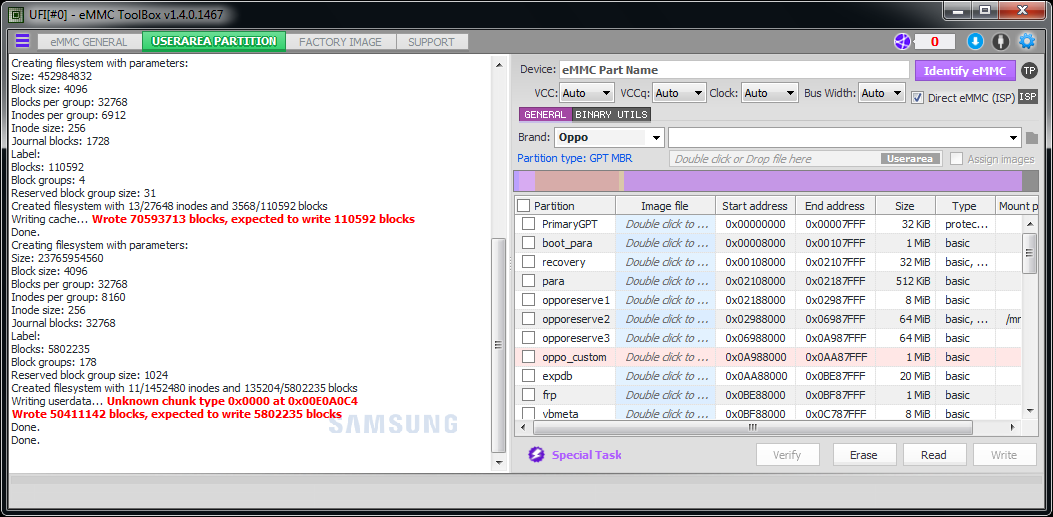Click the blue download update icon
The height and width of the screenshot is (517, 1053).
click(x=975, y=42)
